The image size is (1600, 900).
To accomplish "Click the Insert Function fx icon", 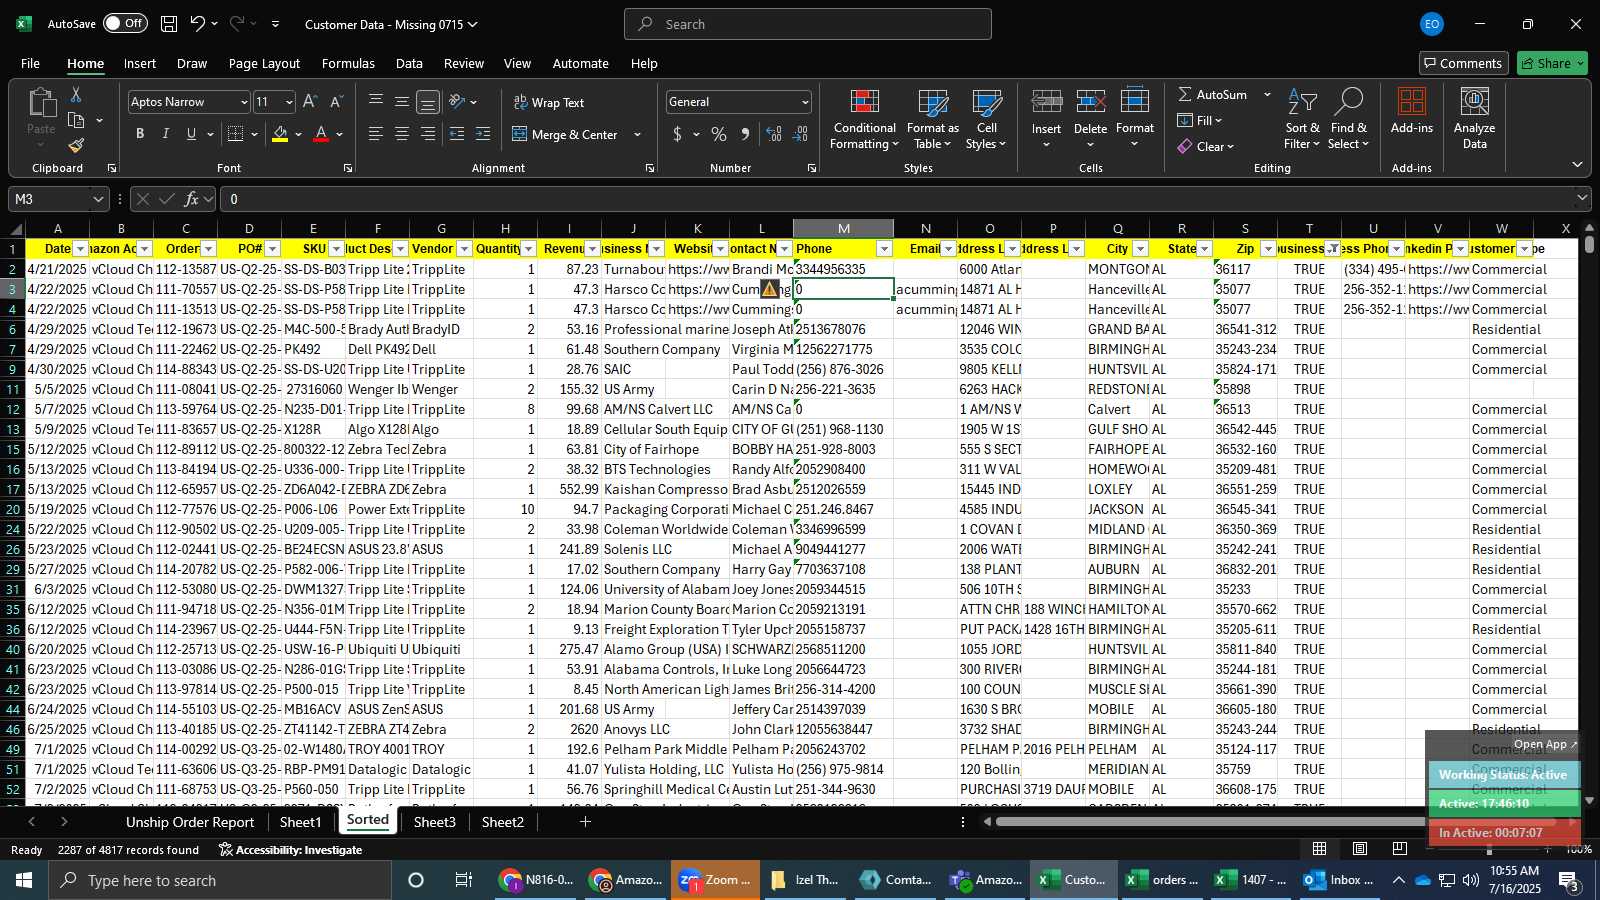I will [192, 199].
